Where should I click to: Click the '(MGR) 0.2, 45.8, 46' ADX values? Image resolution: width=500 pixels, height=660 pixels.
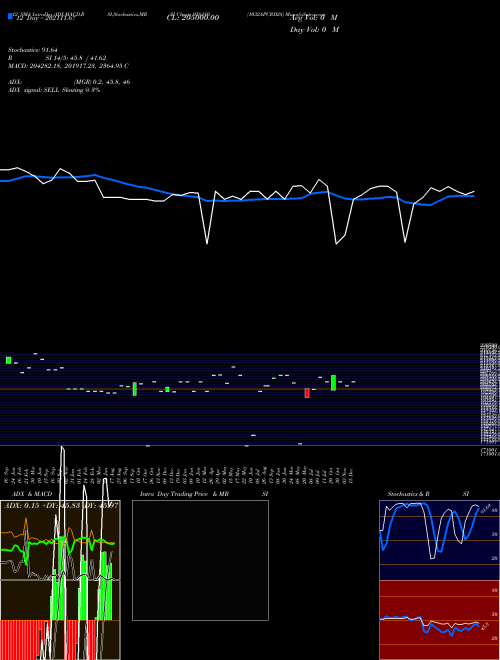102,82
